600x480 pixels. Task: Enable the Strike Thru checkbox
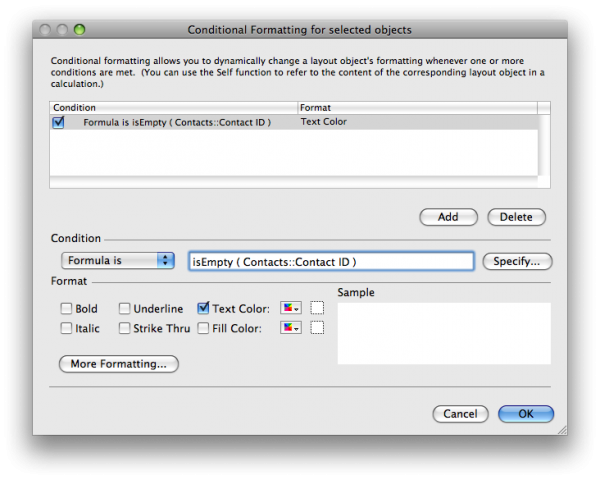tap(124, 328)
